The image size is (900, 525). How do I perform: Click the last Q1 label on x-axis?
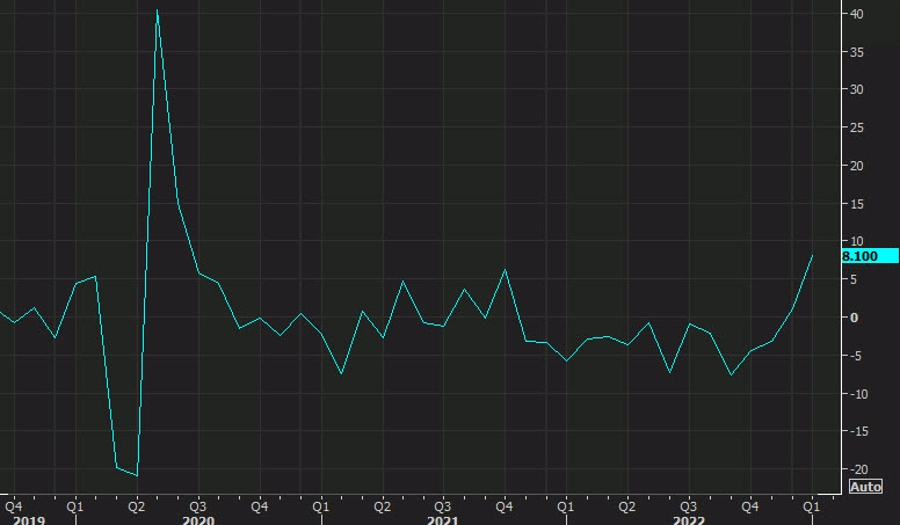click(811, 506)
